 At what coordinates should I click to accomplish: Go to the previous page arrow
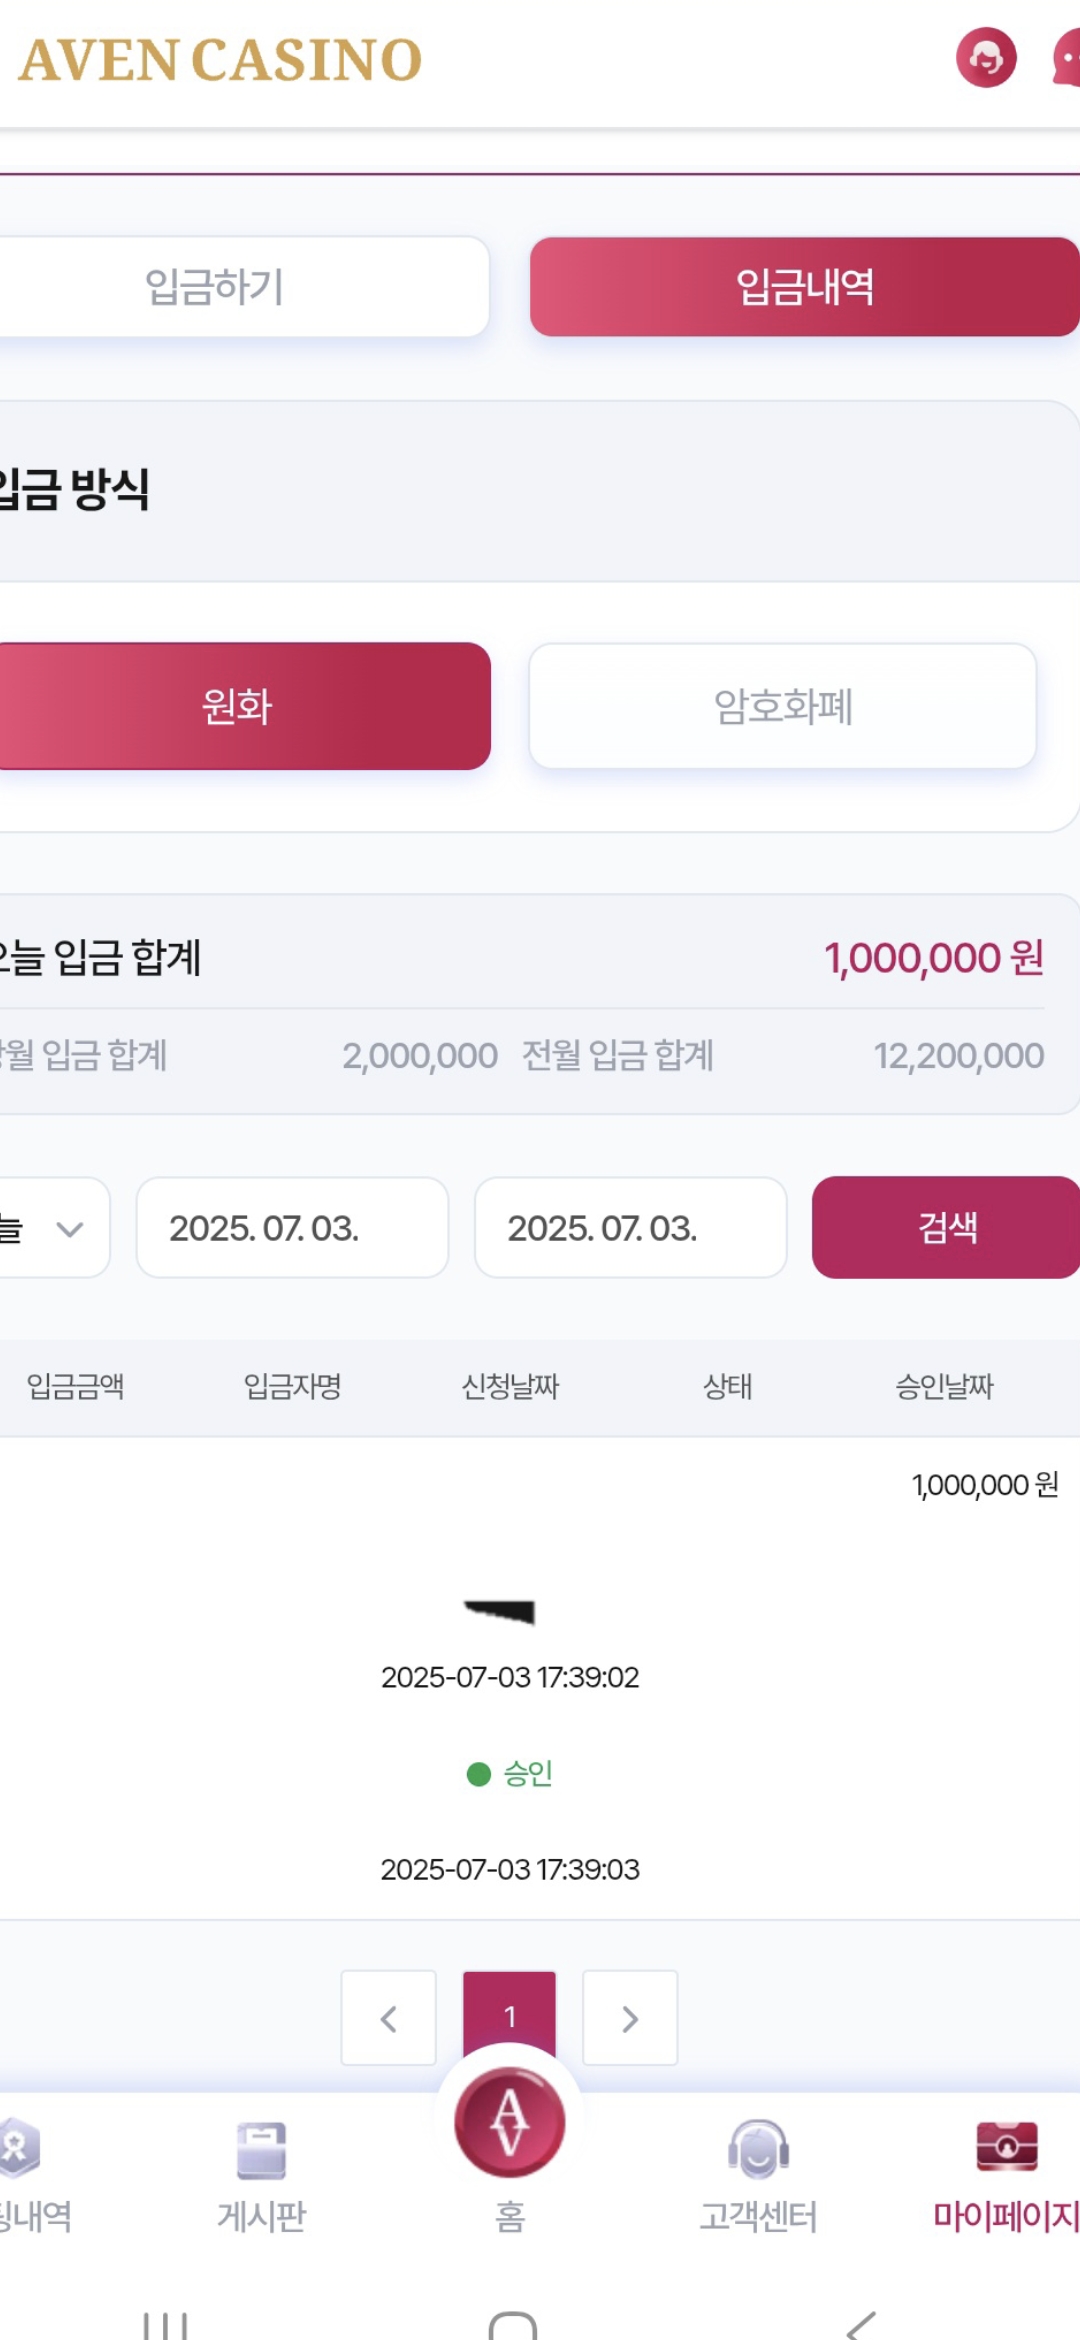(x=389, y=2018)
